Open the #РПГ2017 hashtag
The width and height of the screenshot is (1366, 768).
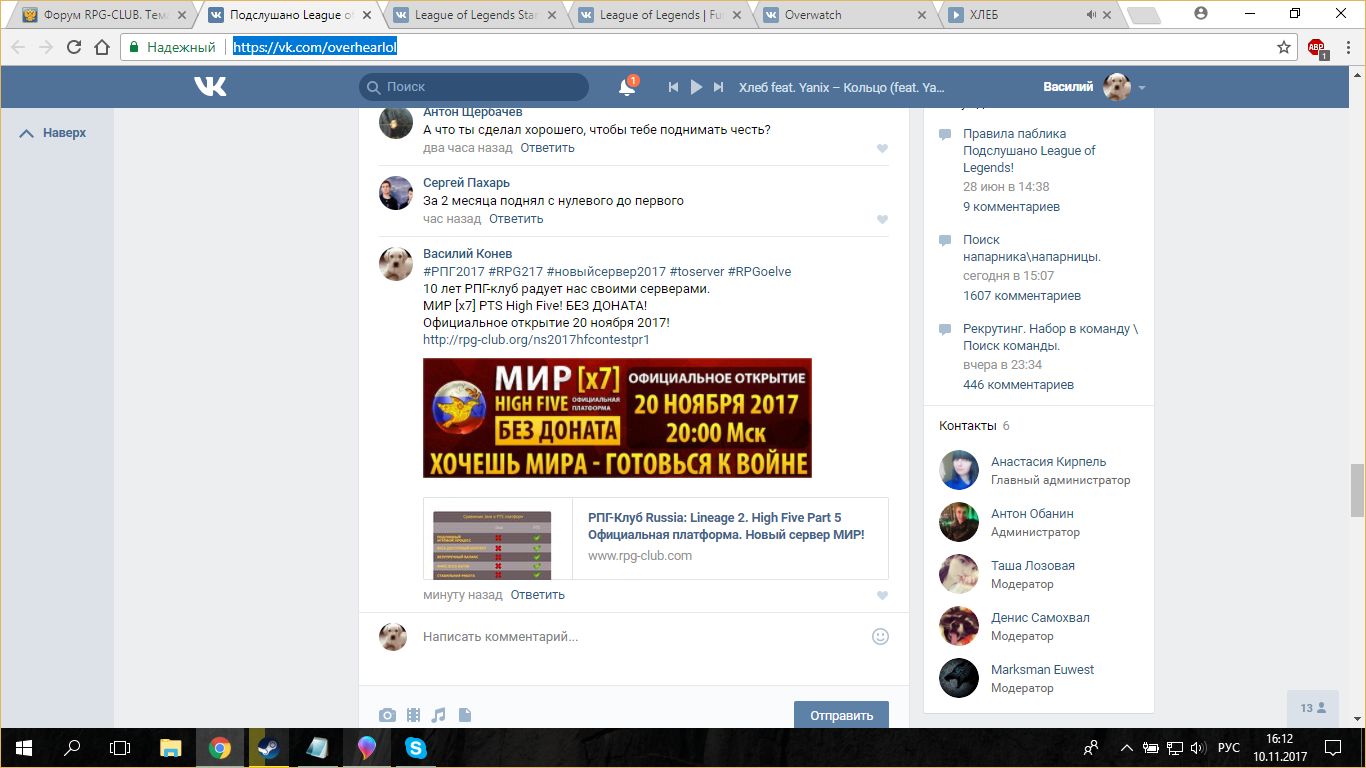454,272
